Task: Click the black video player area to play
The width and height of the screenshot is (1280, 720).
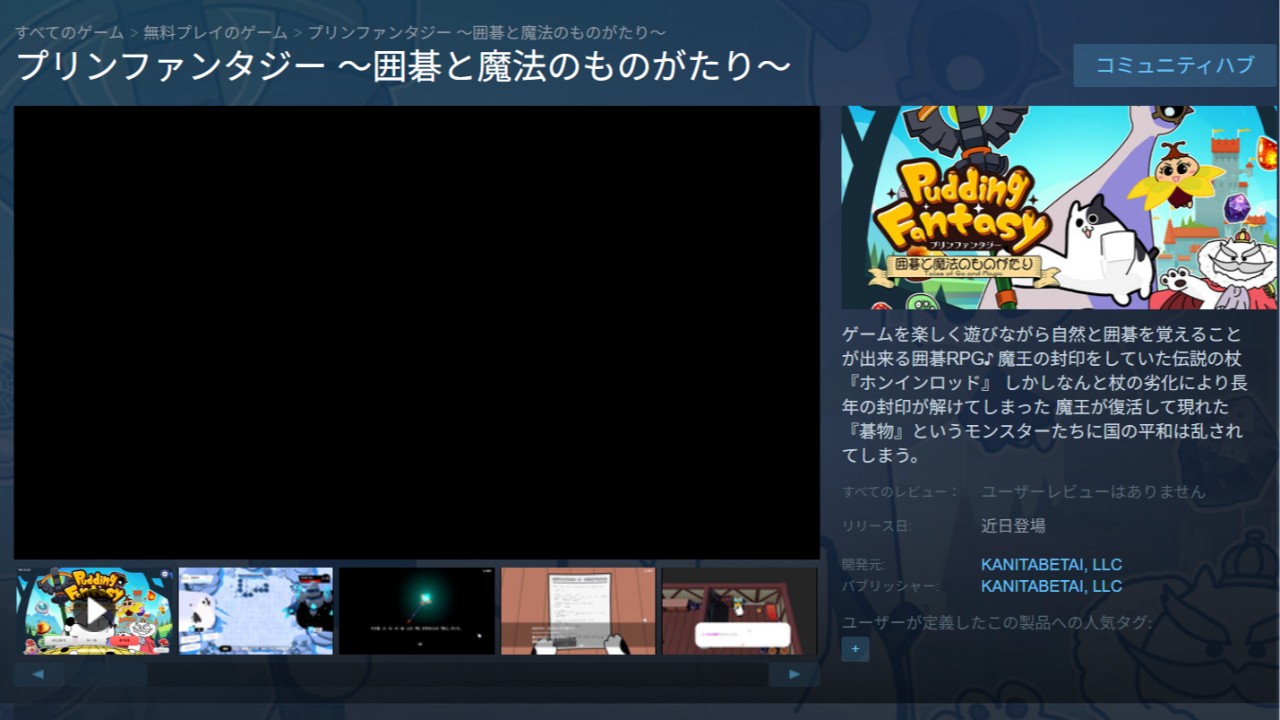Action: tap(415, 330)
